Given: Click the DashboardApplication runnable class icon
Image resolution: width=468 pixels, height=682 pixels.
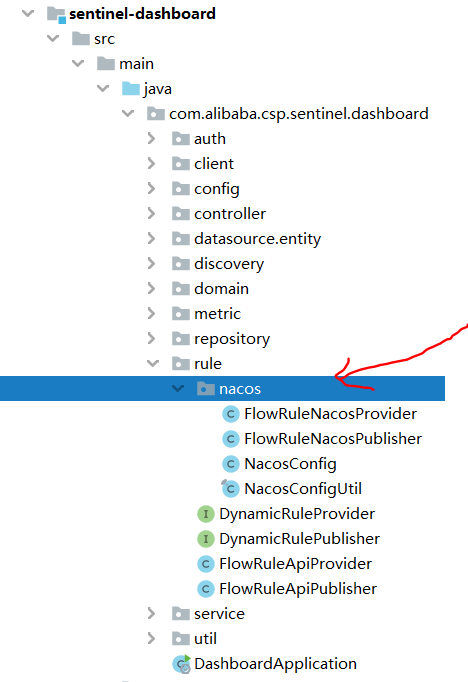Looking at the screenshot, I should (x=181, y=664).
